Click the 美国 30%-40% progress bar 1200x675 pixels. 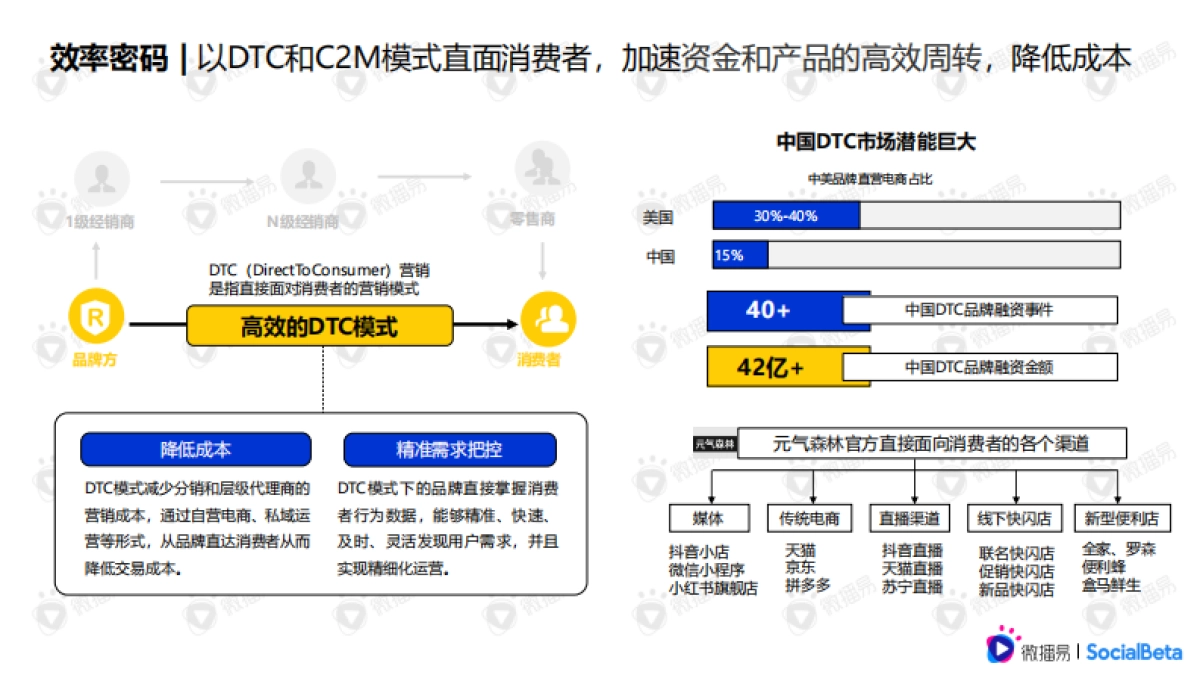tap(785, 215)
